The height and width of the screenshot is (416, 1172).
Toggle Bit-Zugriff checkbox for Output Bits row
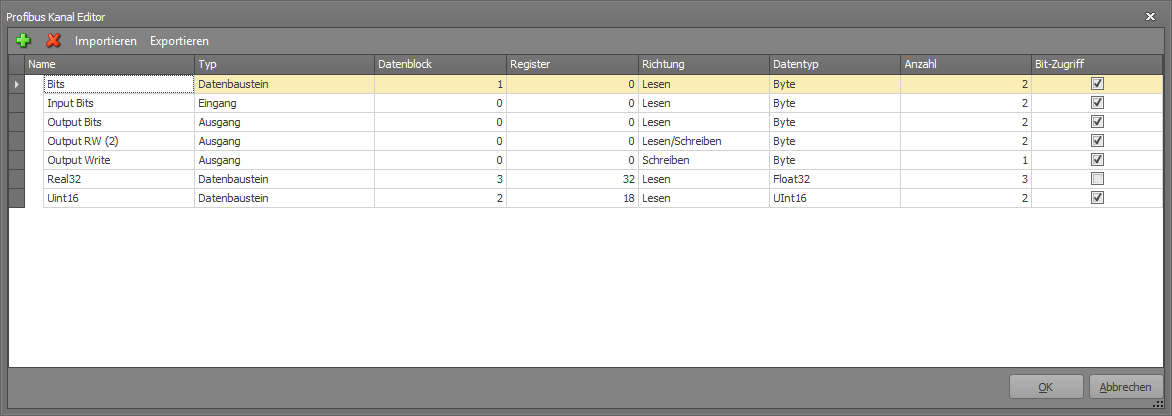coord(1097,122)
